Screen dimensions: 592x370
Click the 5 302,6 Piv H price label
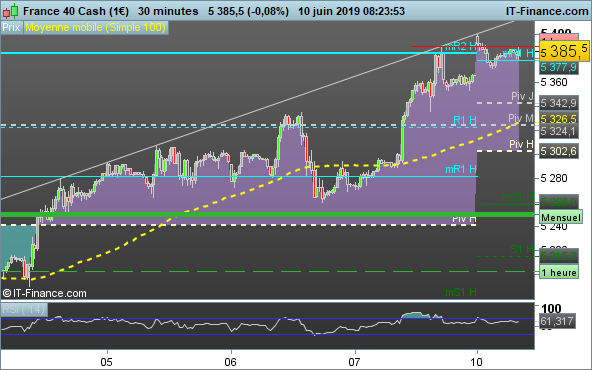click(559, 151)
